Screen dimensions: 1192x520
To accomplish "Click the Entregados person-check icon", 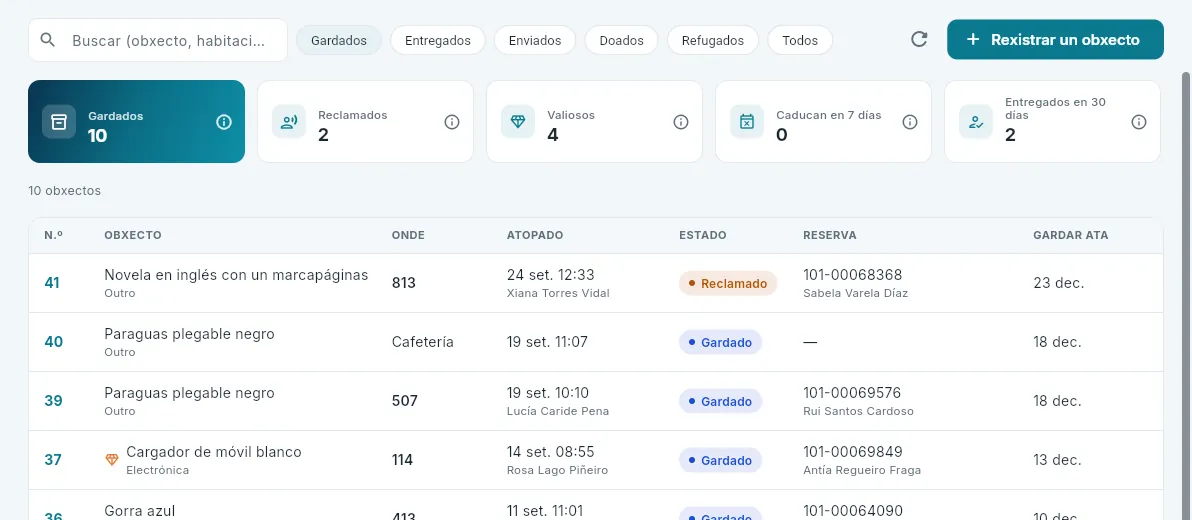I will [975, 122].
